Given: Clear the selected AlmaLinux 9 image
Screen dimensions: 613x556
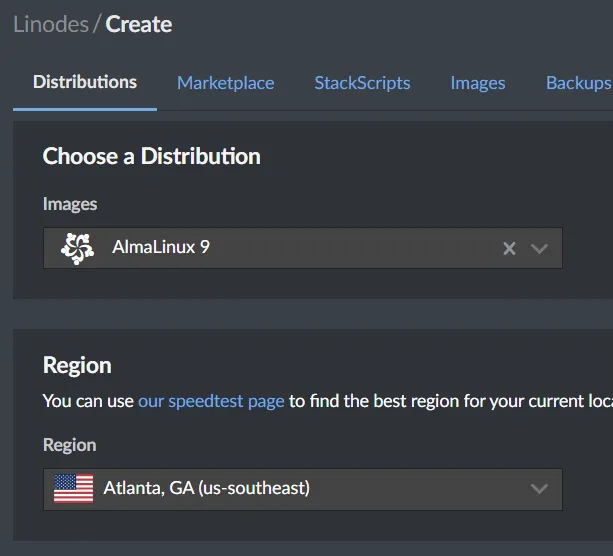Looking at the screenshot, I should coord(509,248).
